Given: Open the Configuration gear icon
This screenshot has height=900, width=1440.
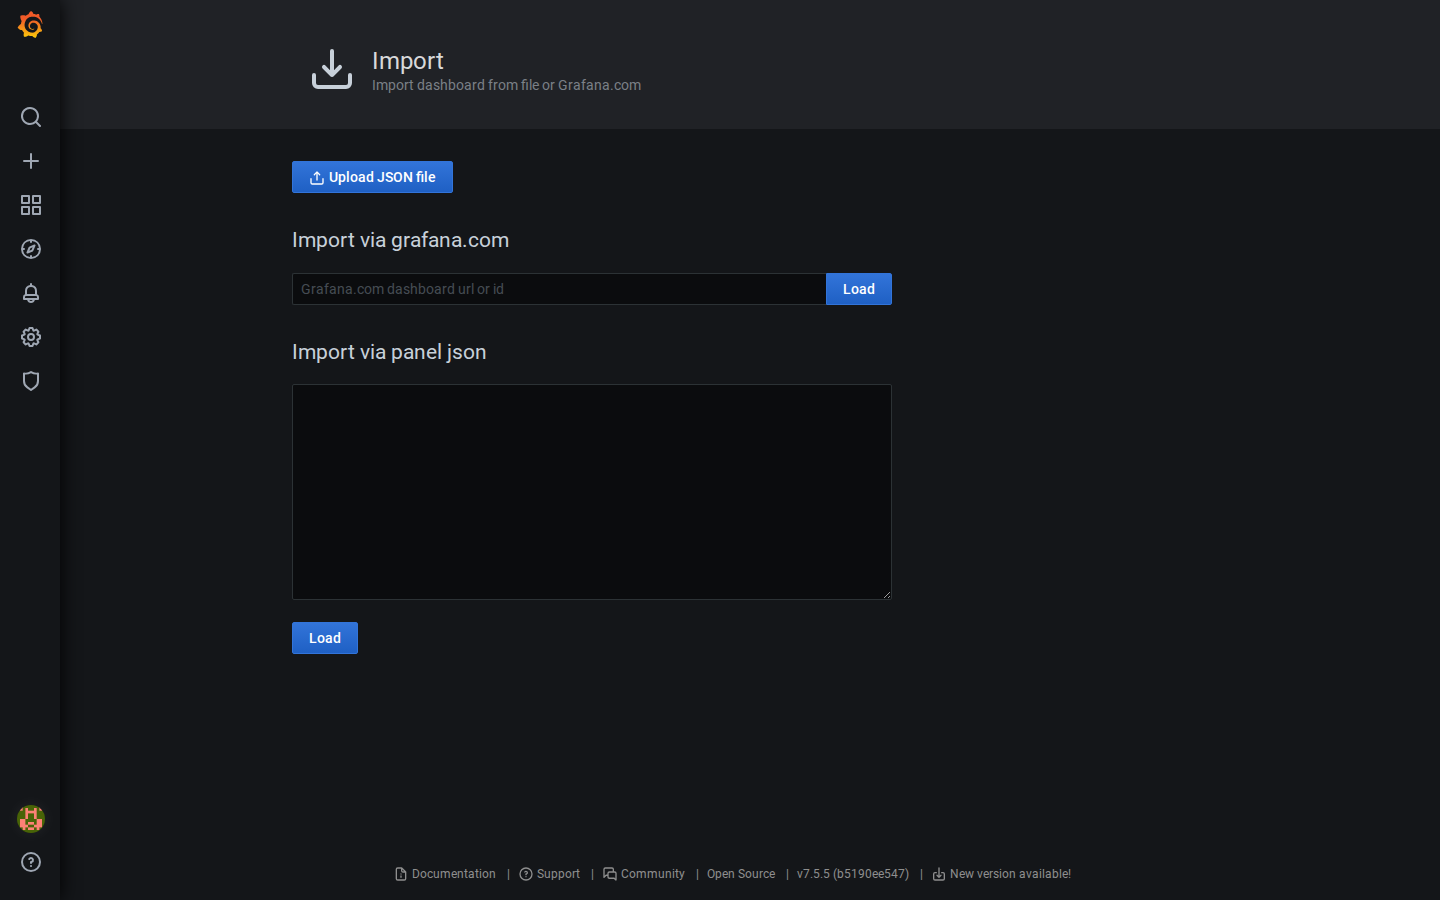Looking at the screenshot, I should tap(31, 337).
